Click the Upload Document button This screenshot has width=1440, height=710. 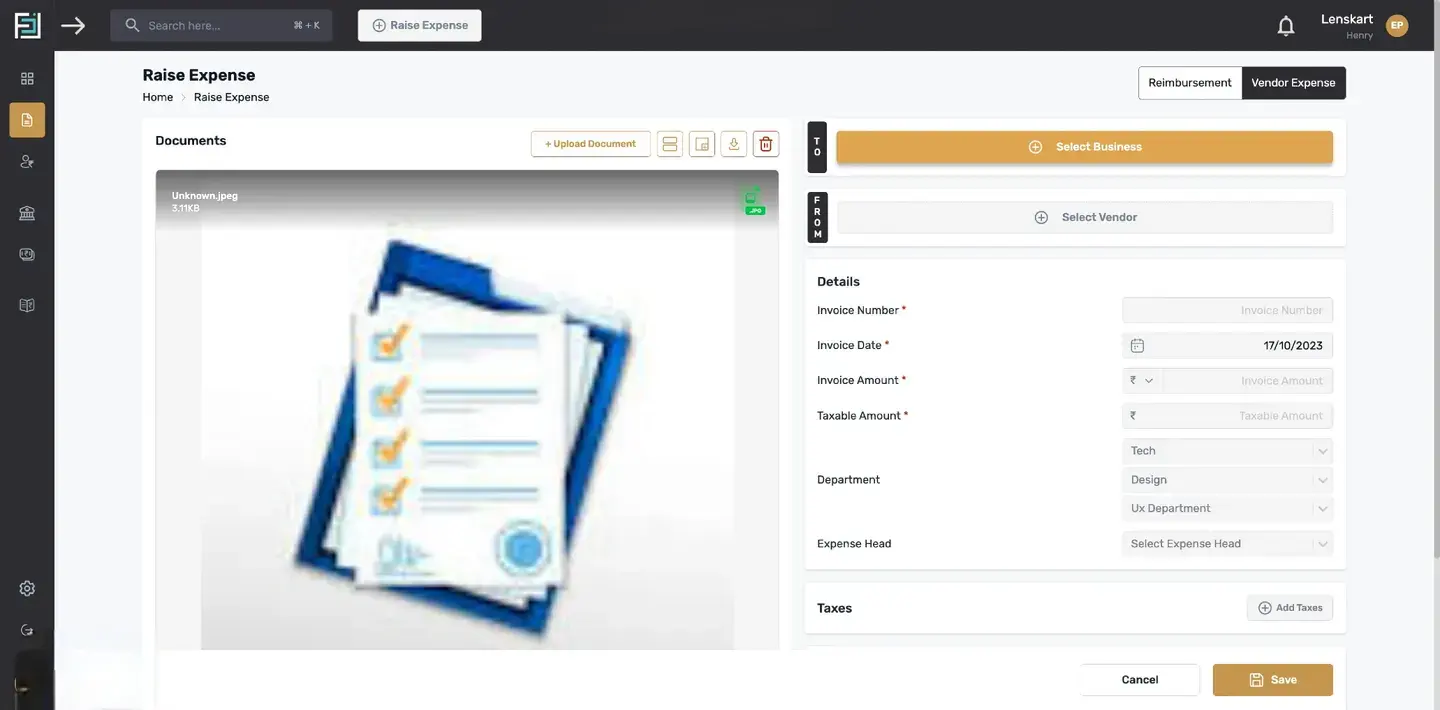(x=591, y=144)
